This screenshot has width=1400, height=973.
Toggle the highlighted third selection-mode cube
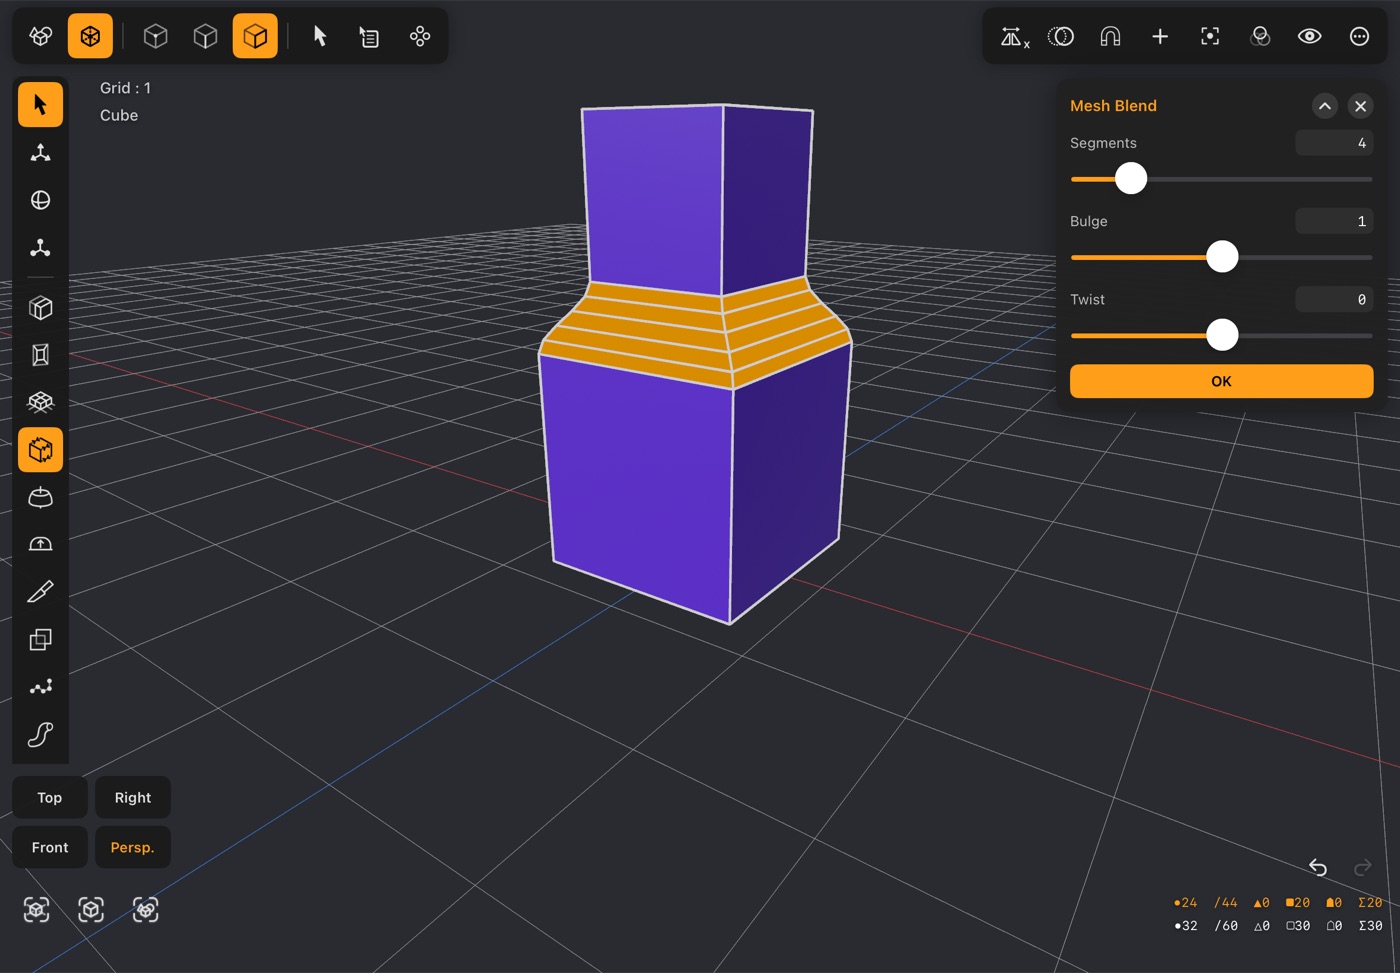tap(255, 37)
